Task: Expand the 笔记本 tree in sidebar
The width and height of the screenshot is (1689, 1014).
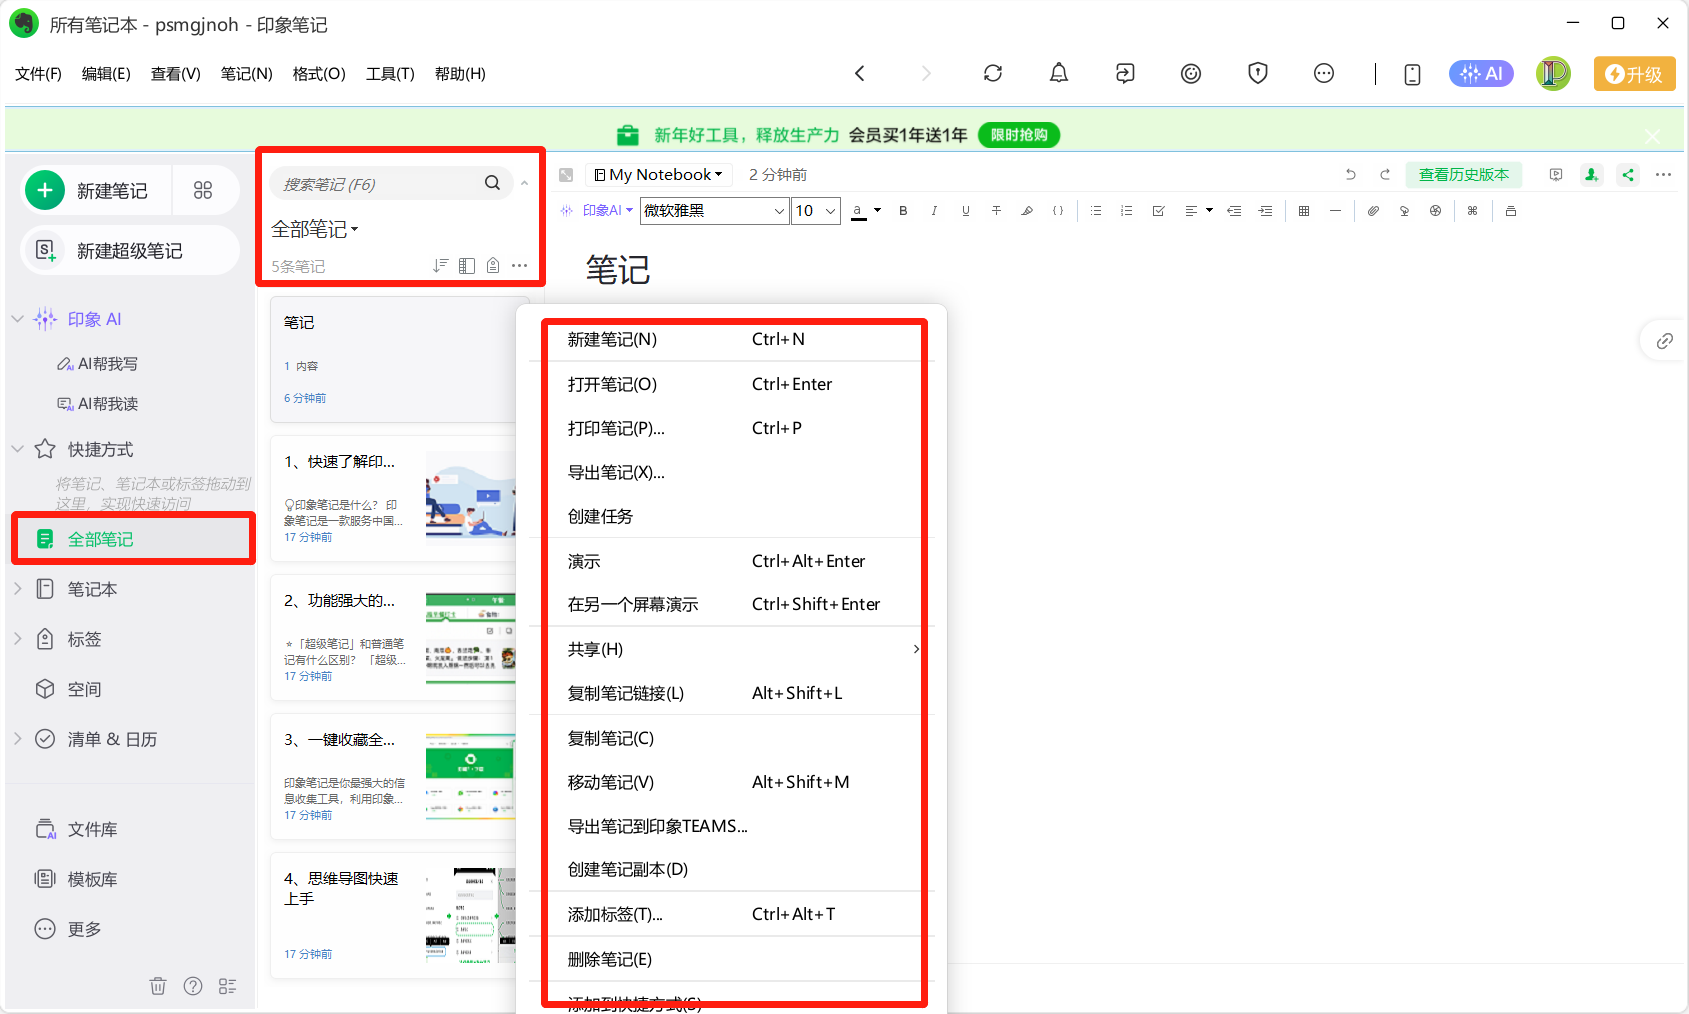Action: (x=17, y=589)
